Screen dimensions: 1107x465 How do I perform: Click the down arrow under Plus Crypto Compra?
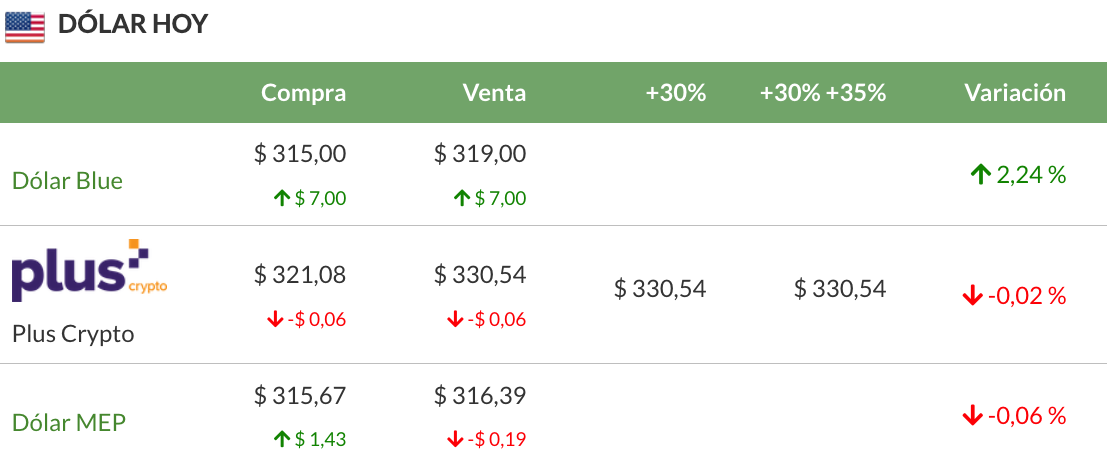tap(274, 320)
